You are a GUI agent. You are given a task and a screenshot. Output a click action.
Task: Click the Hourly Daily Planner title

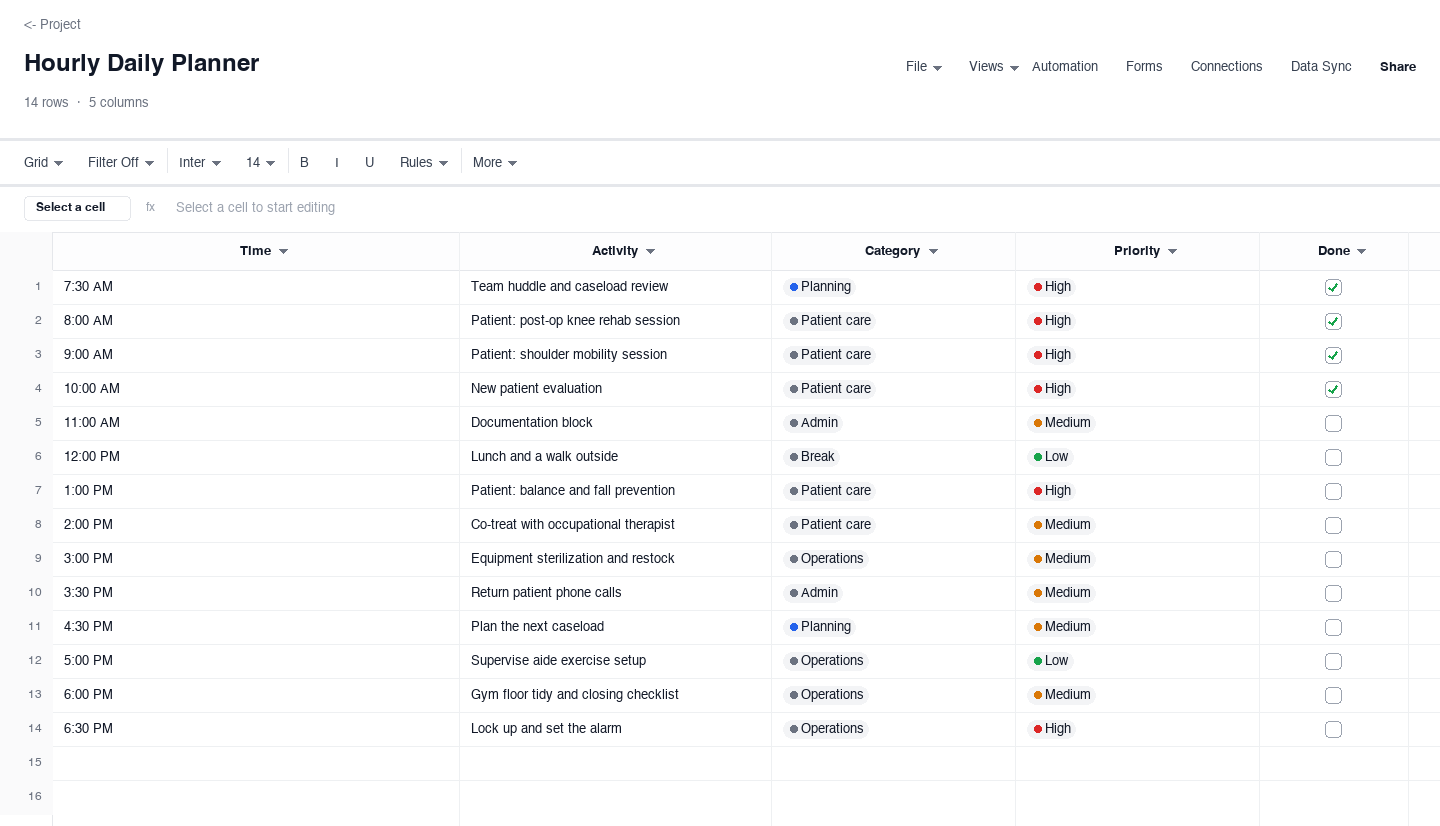click(x=142, y=63)
